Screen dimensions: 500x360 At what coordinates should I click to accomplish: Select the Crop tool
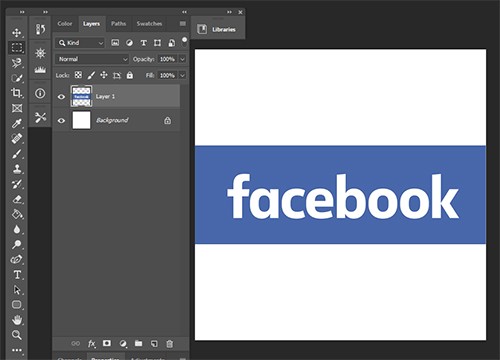click(x=16, y=93)
